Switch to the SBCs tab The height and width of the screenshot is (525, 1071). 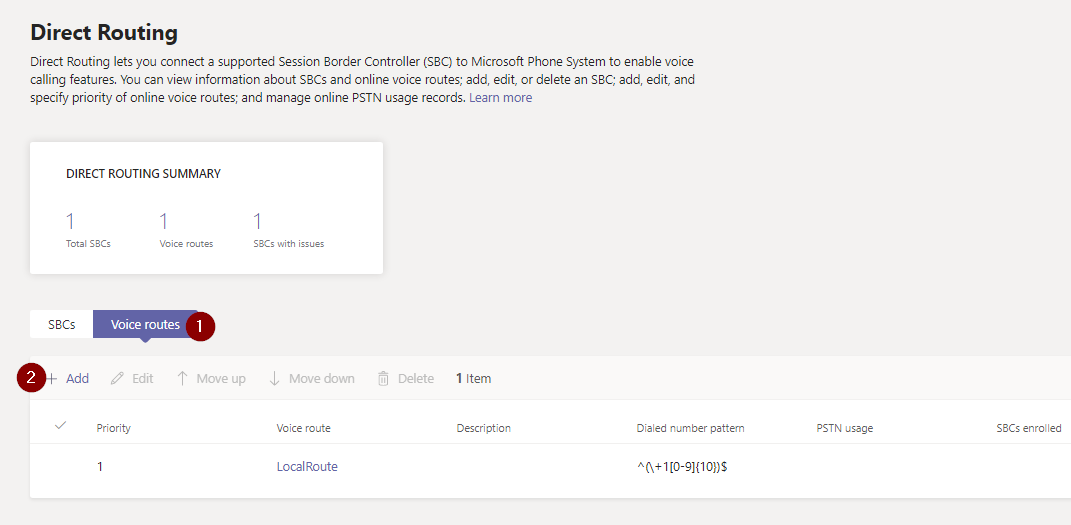click(62, 325)
